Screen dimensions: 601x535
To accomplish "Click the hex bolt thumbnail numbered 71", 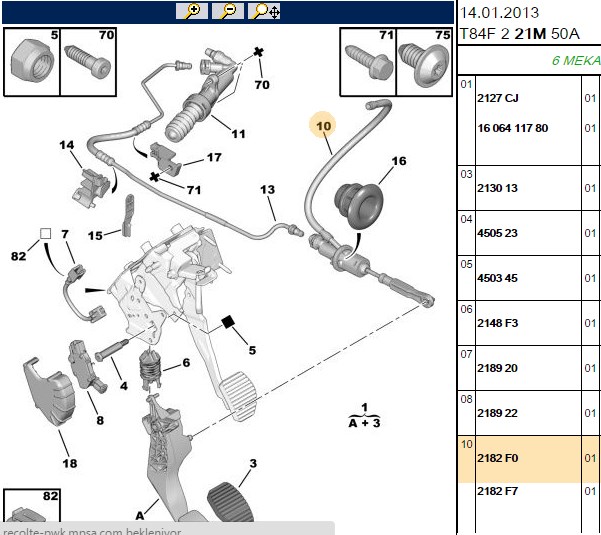I will (368, 62).
